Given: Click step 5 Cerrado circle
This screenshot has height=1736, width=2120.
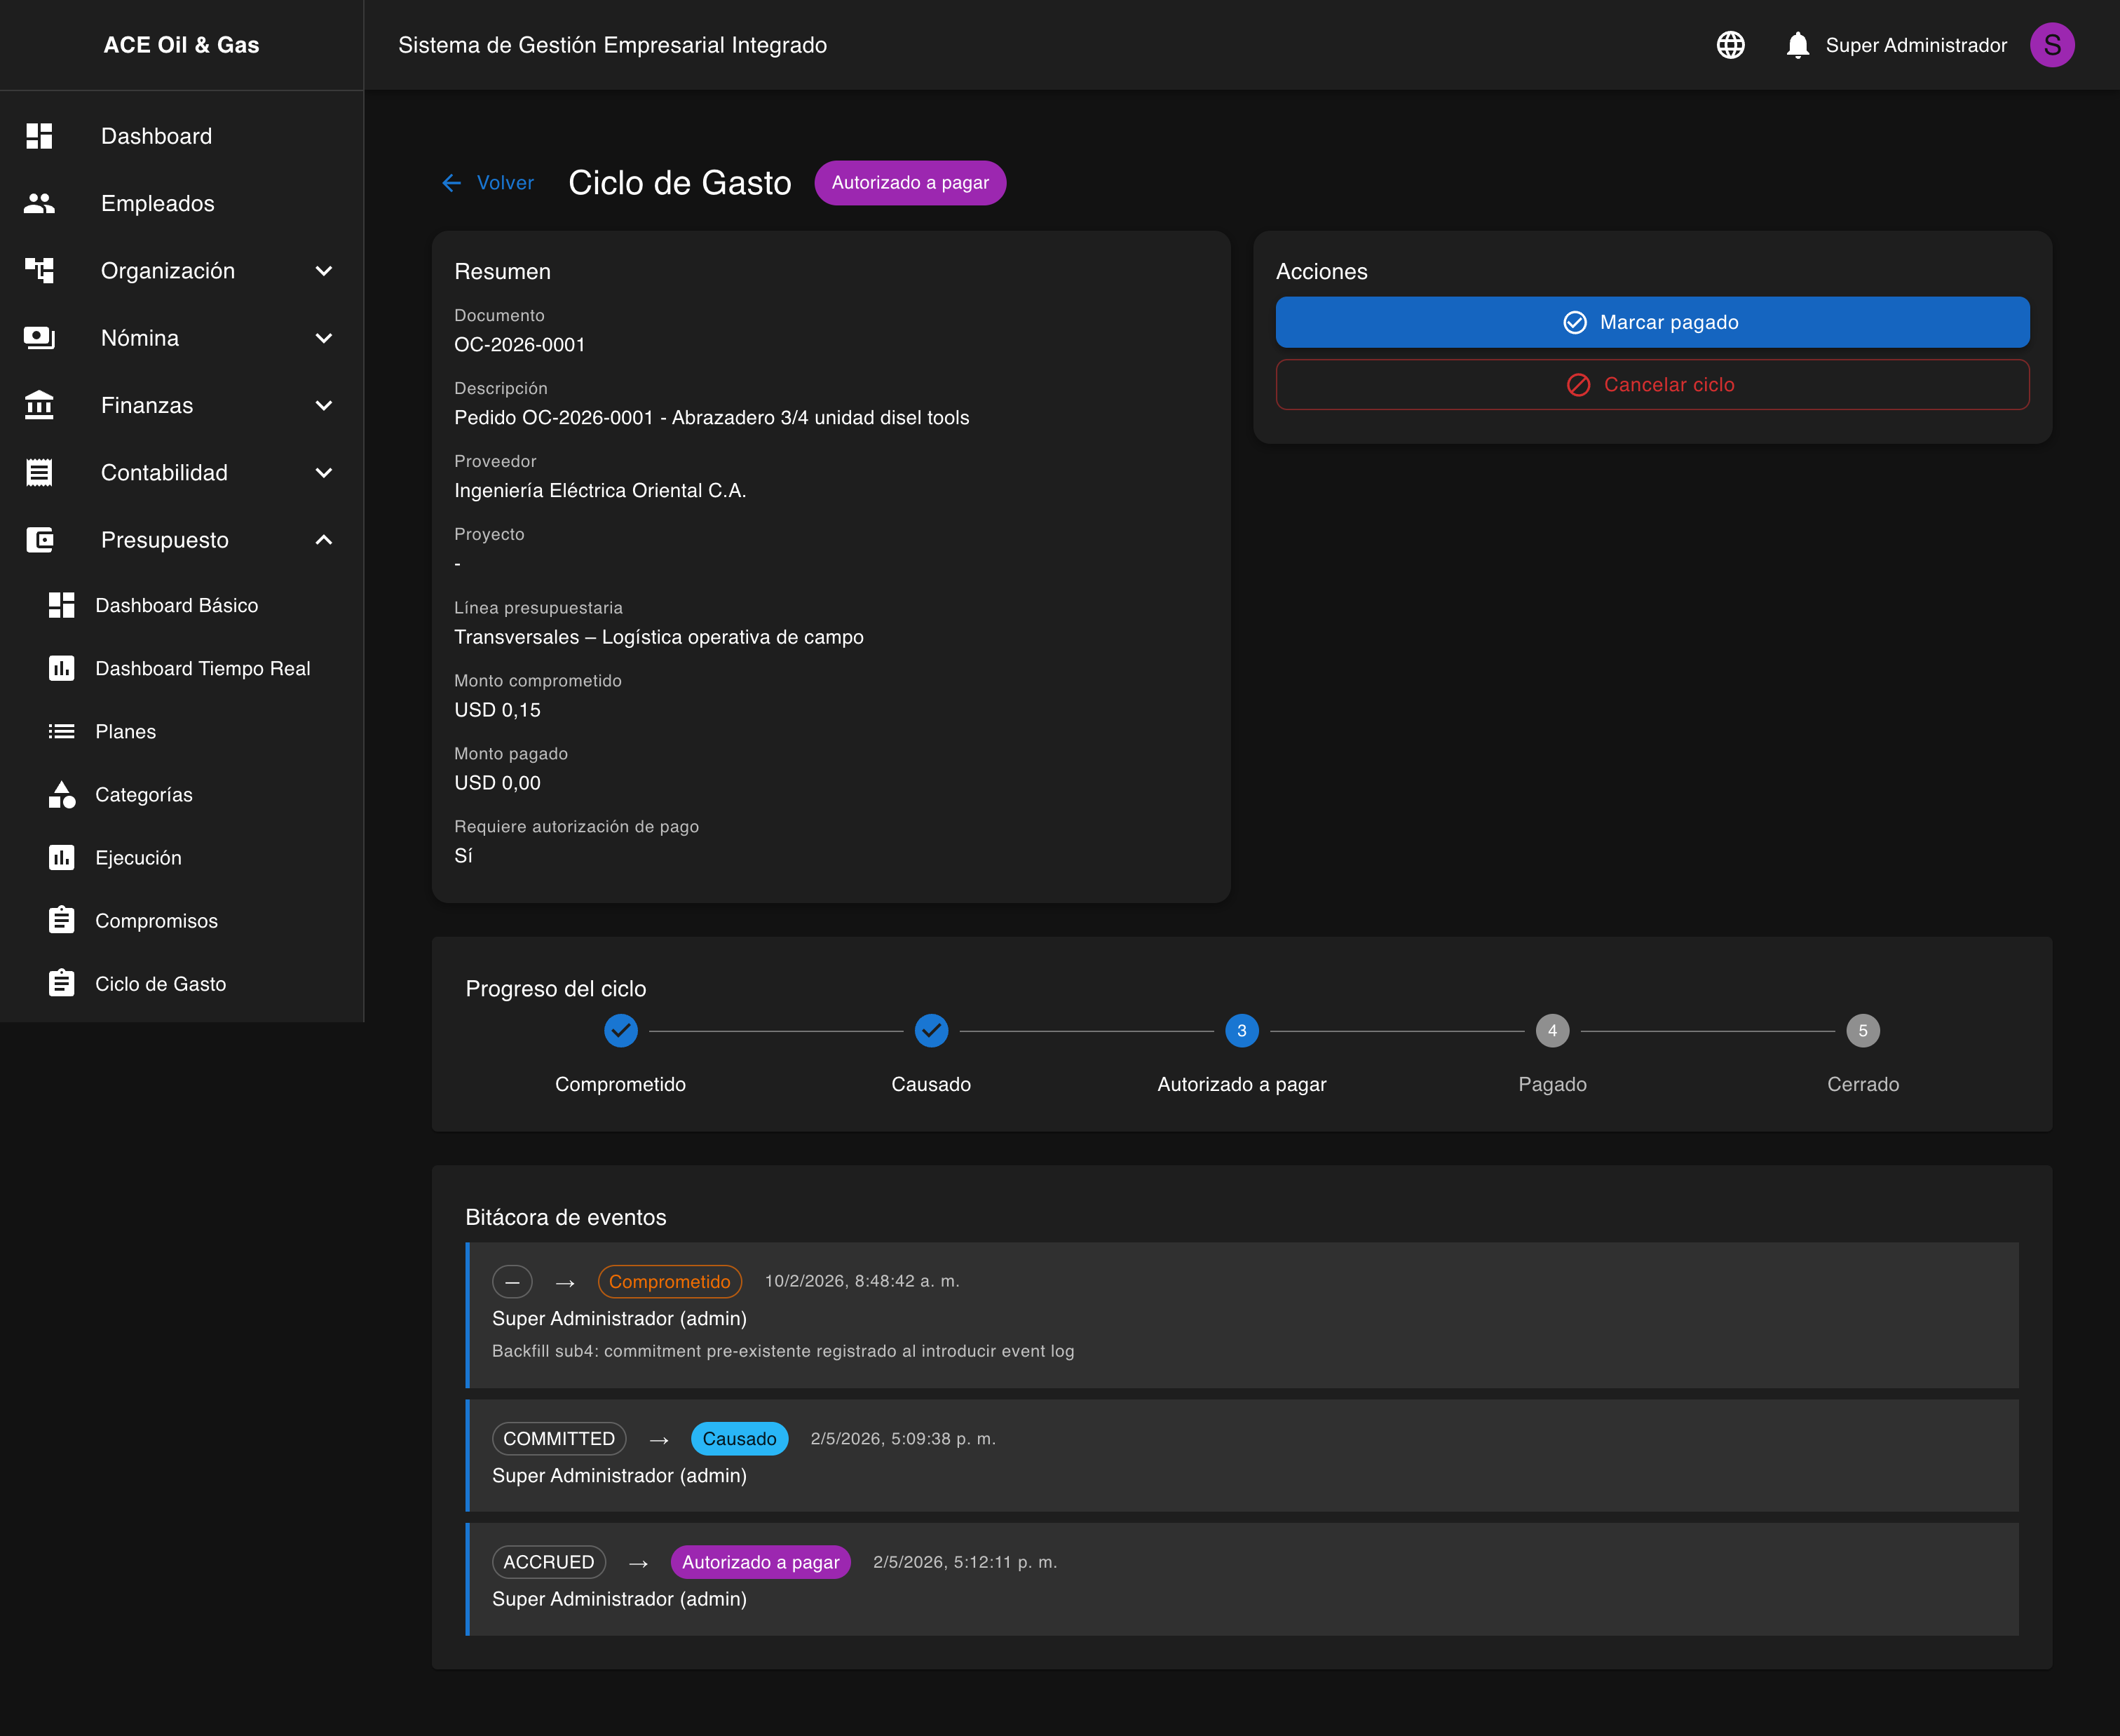Looking at the screenshot, I should tap(1863, 1030).
